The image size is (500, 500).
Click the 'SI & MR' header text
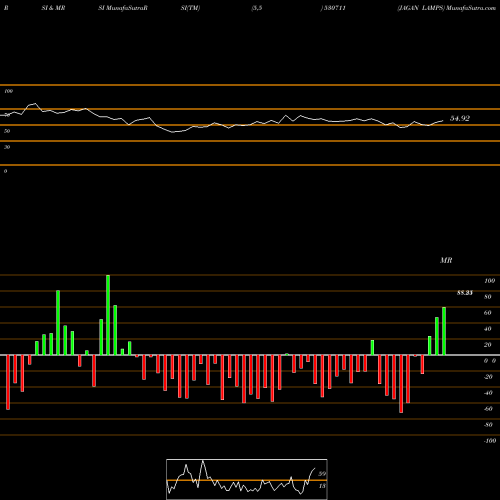coord(53,8)
